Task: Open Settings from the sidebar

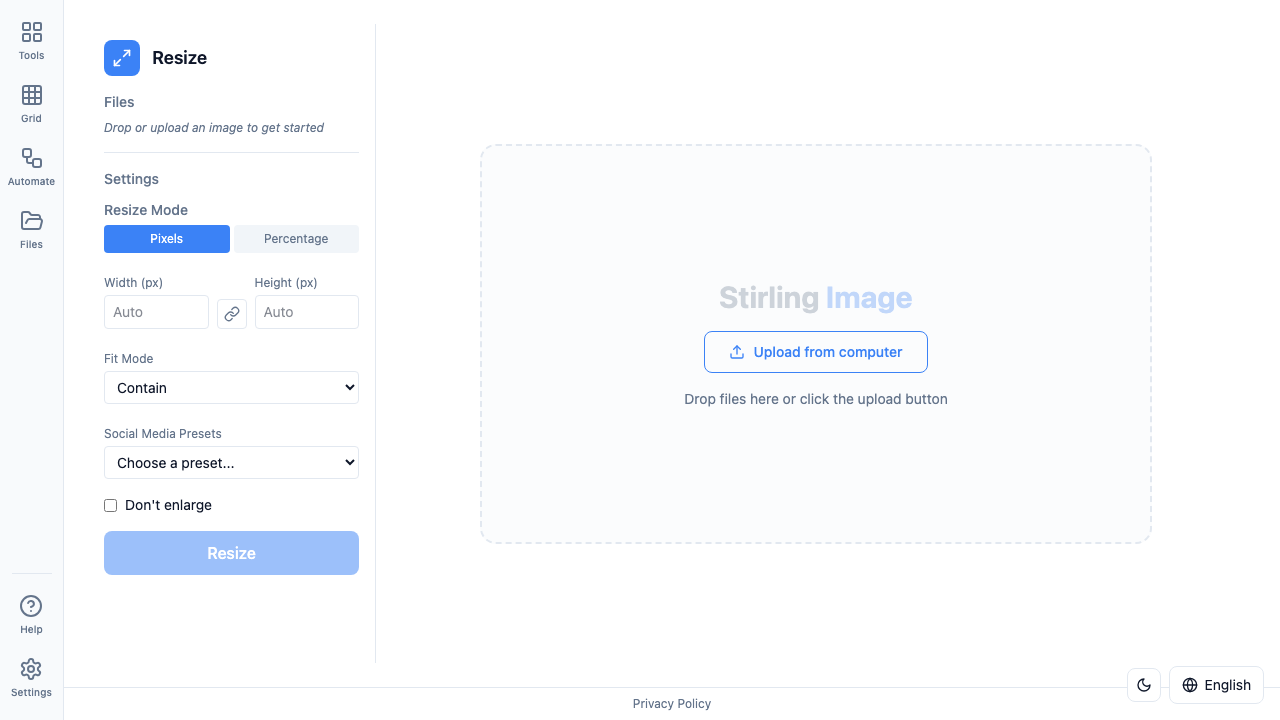Action: click(32, 678)
